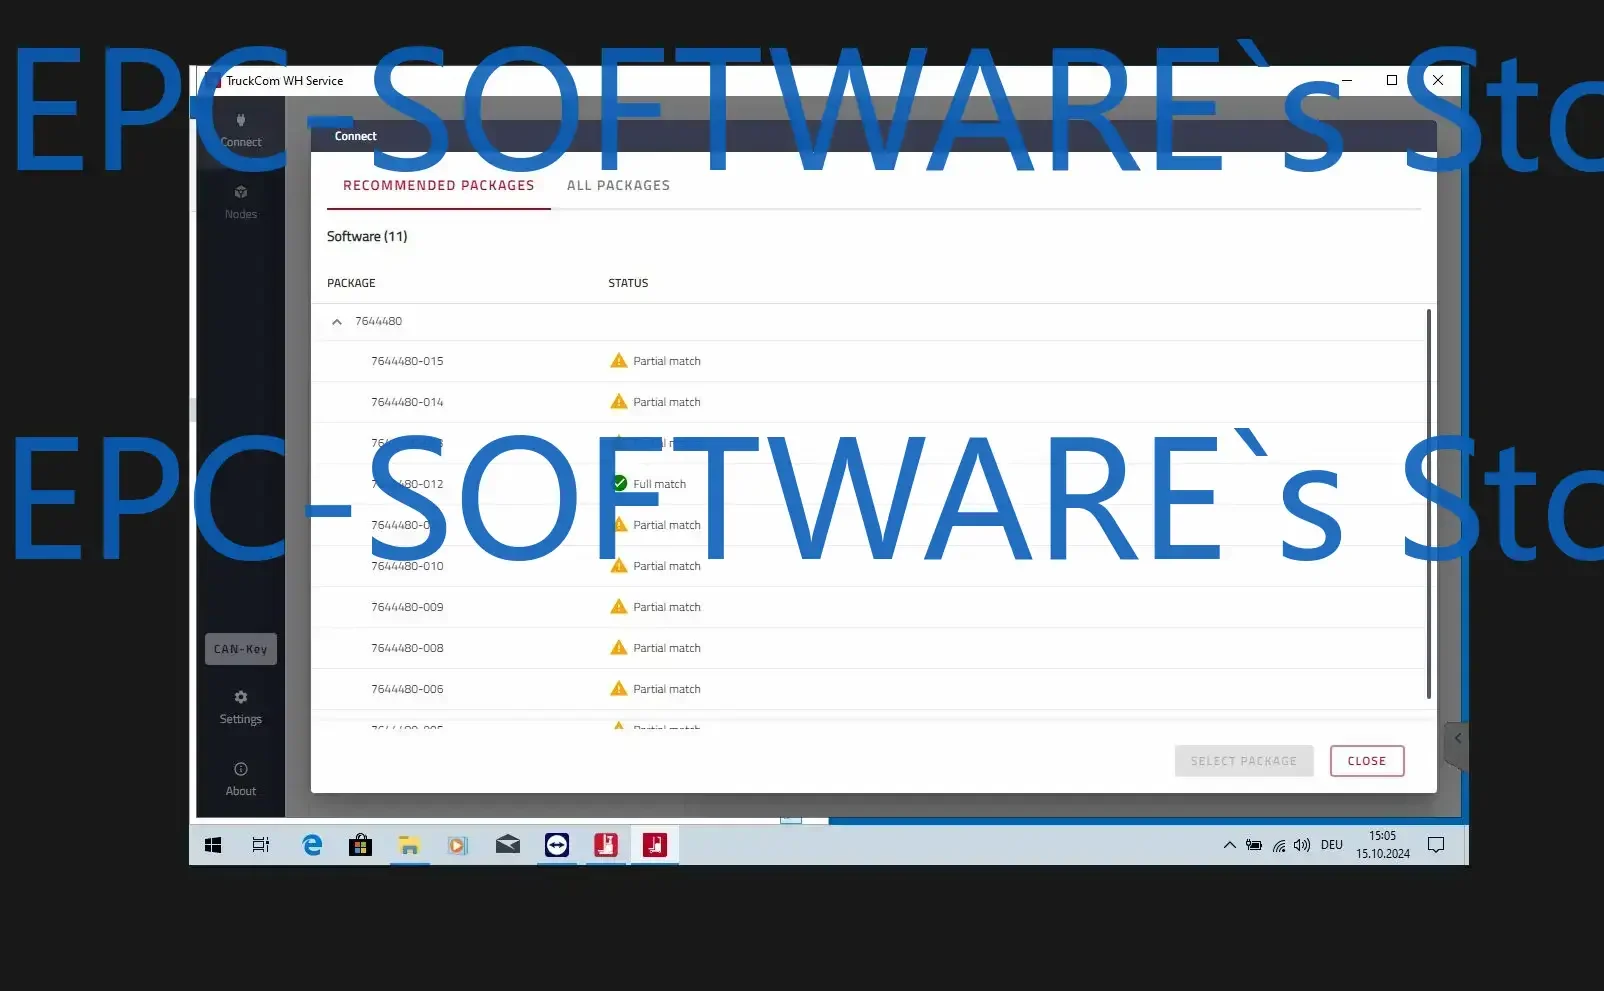Click the warning icon for package 7644480-010
This screenshot has width=1604, height=991.
tap(619, 566)
